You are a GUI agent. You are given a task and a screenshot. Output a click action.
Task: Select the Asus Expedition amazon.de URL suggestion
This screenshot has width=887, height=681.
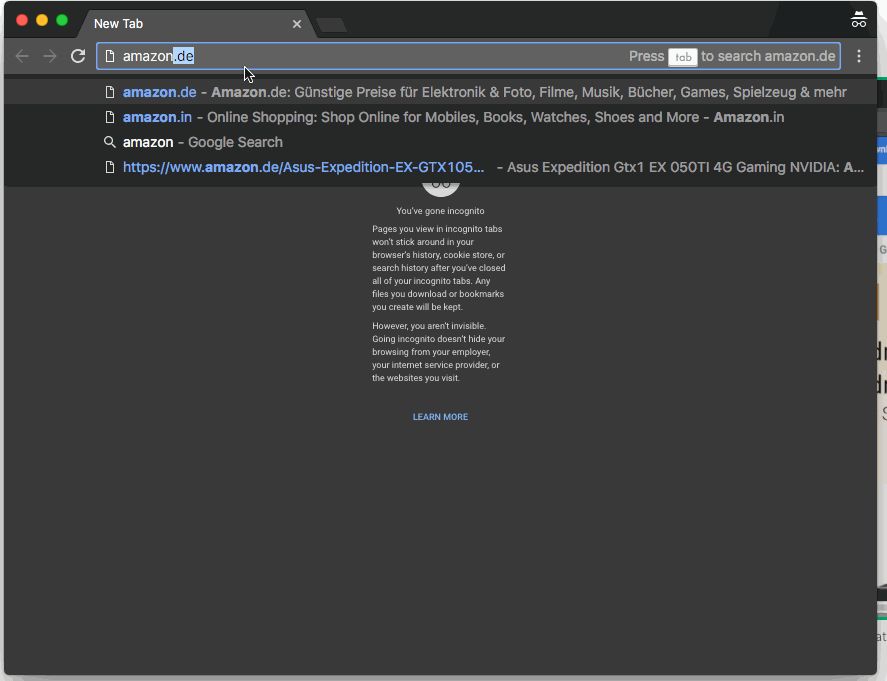pyautogui.click(x=440, y=167)
